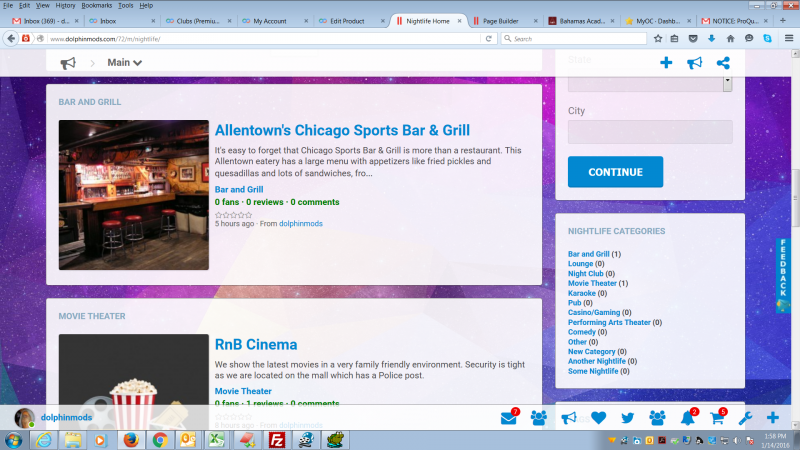800x450 pixels.
Task: Open a new browser tab
Action: [x=783, y=21]
